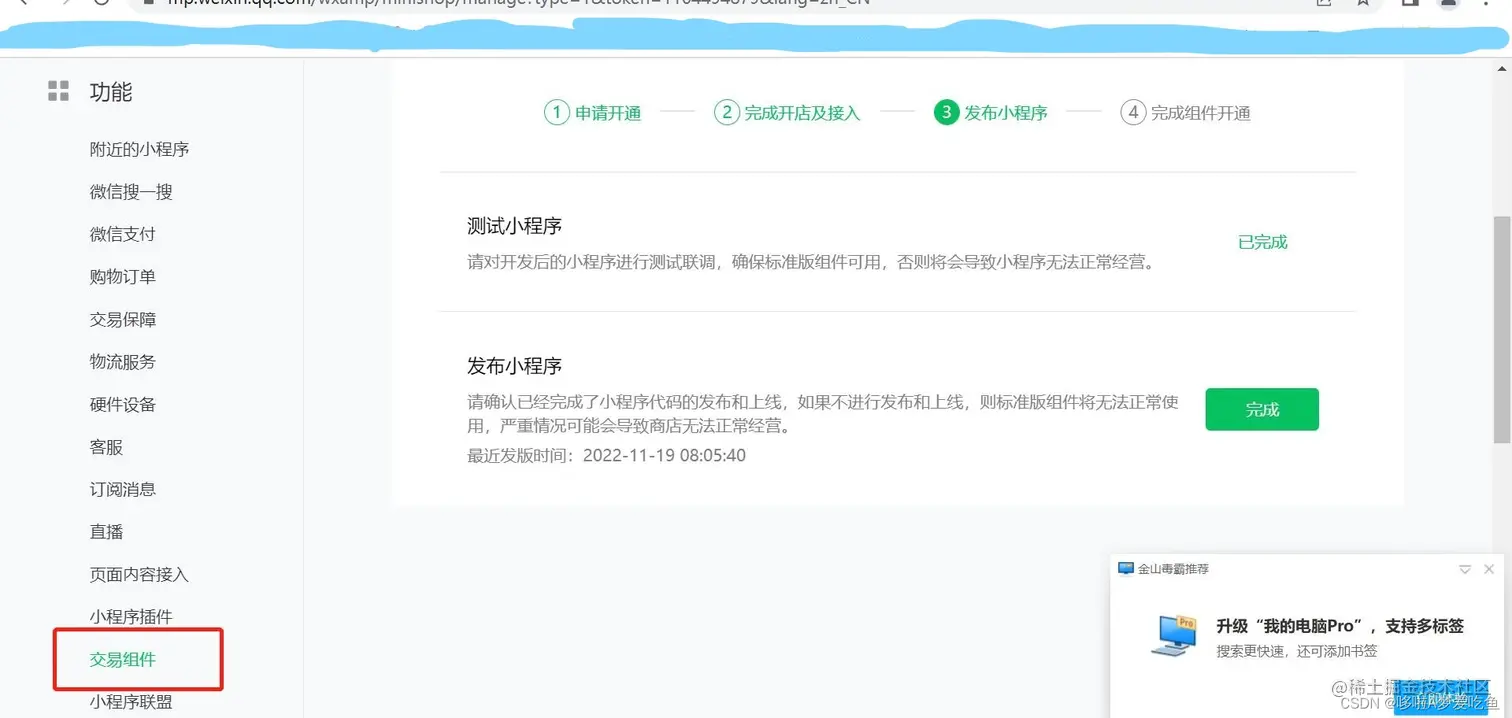This screenshot has height=718, width=1512.
Task: Collapse the 金山毒霸 popup with its chevron
Action: 1464,568
